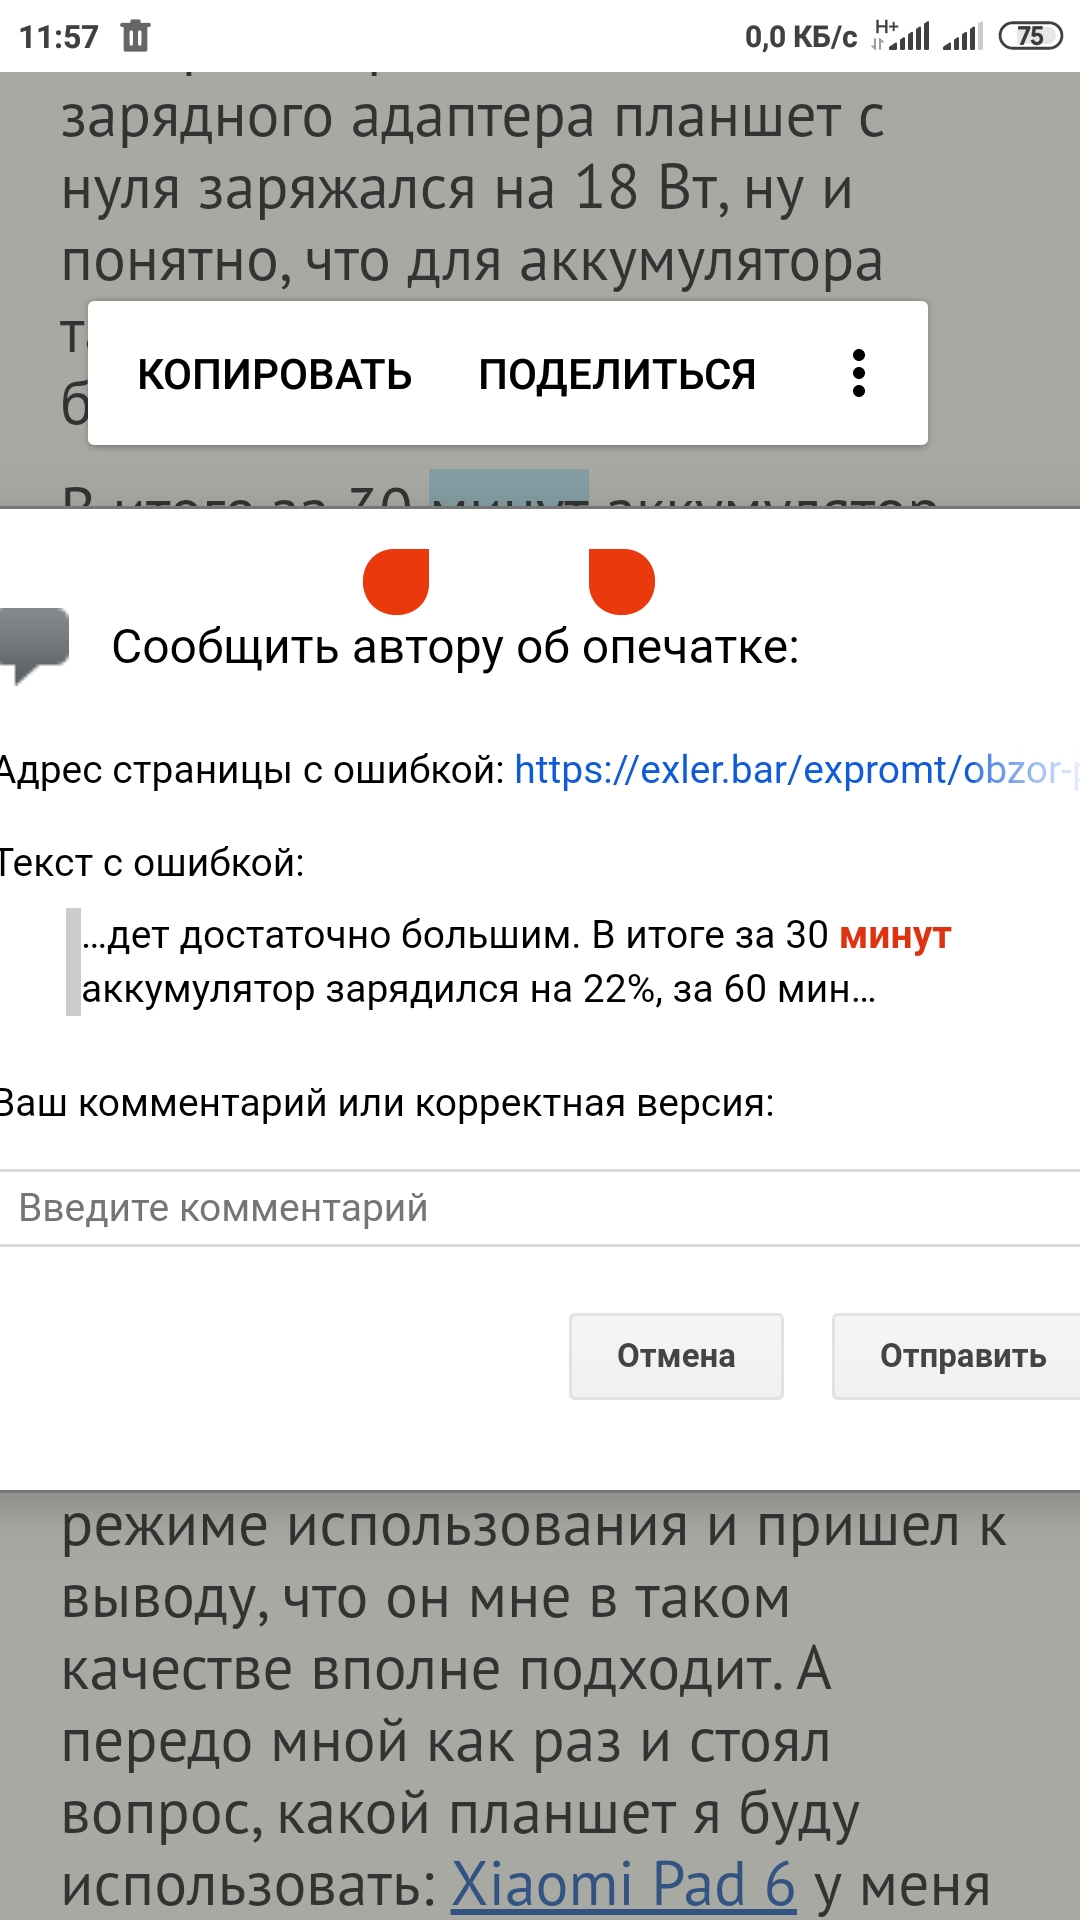Tap the trash icon in status bar

(135, 37)
